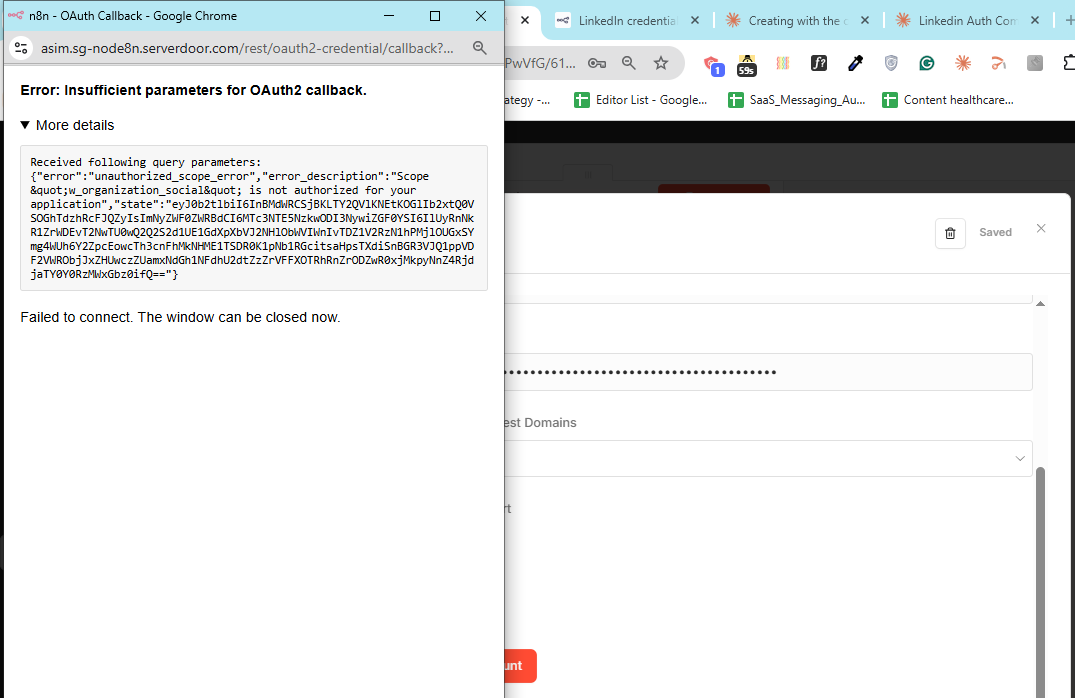Screen dimensions: 1075x698
Task: Minimize the n8n OAuth Callback popup window
Action: (389, 16)
